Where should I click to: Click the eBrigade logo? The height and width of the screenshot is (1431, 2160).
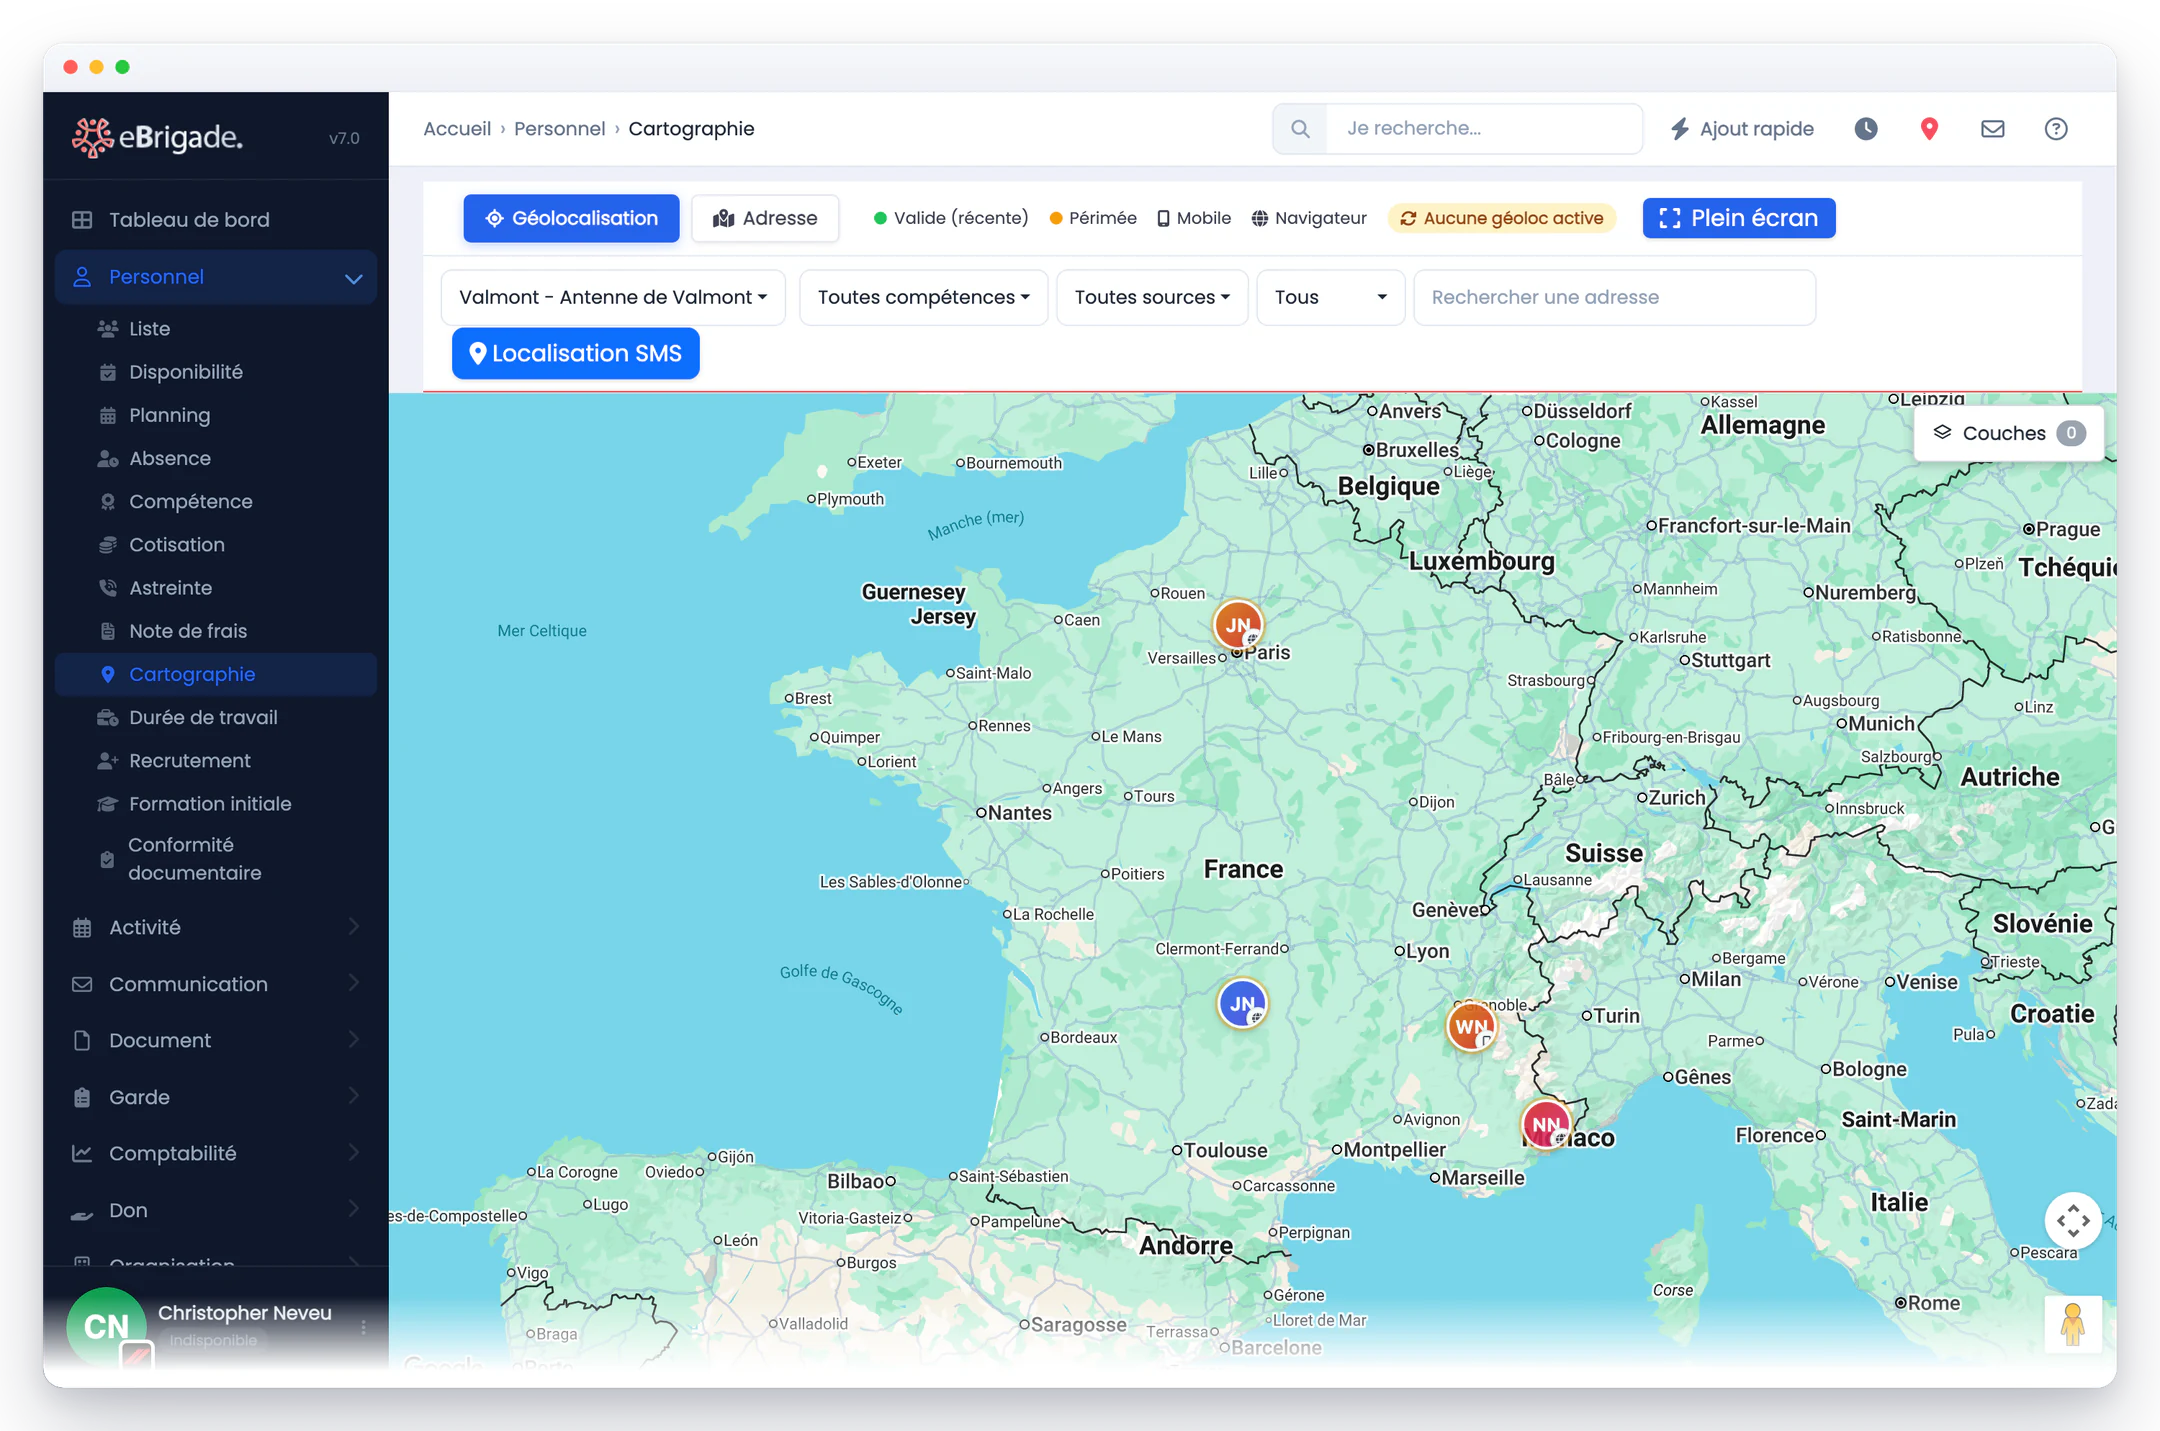point(158,137)
